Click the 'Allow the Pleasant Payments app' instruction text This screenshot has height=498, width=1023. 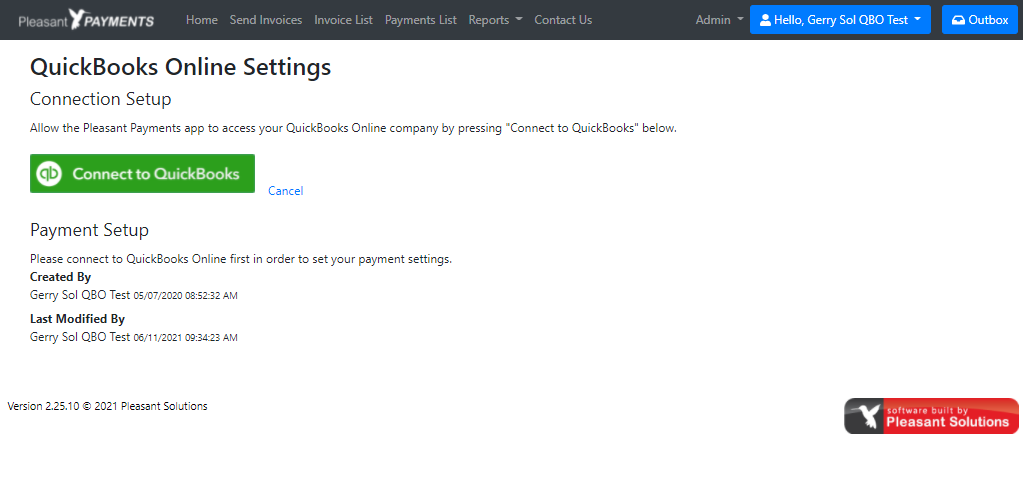click(x=354, y=128)
